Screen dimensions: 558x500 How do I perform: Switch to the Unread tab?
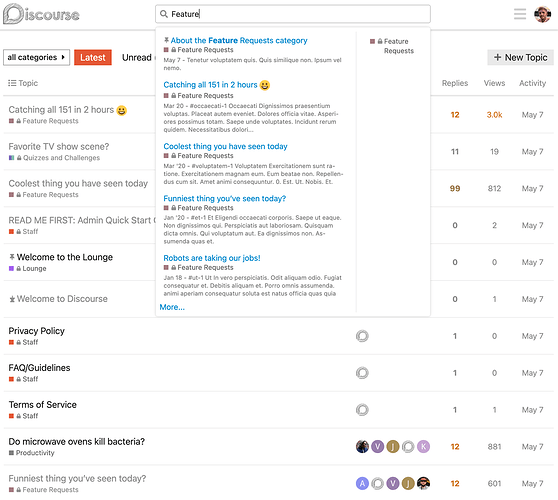(137, 57)
